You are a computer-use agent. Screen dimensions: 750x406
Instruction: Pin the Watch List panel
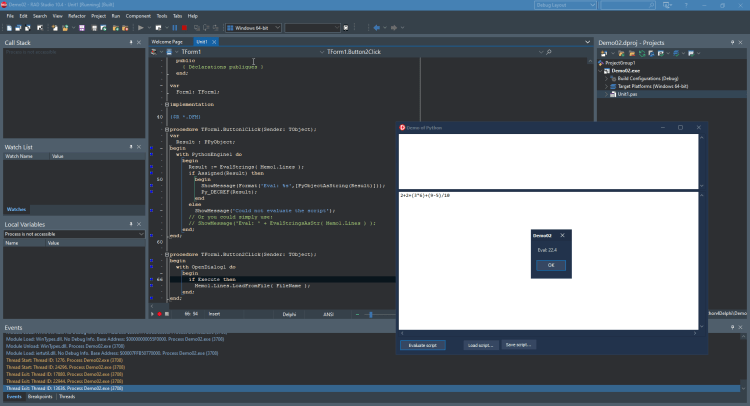[131, 147]
